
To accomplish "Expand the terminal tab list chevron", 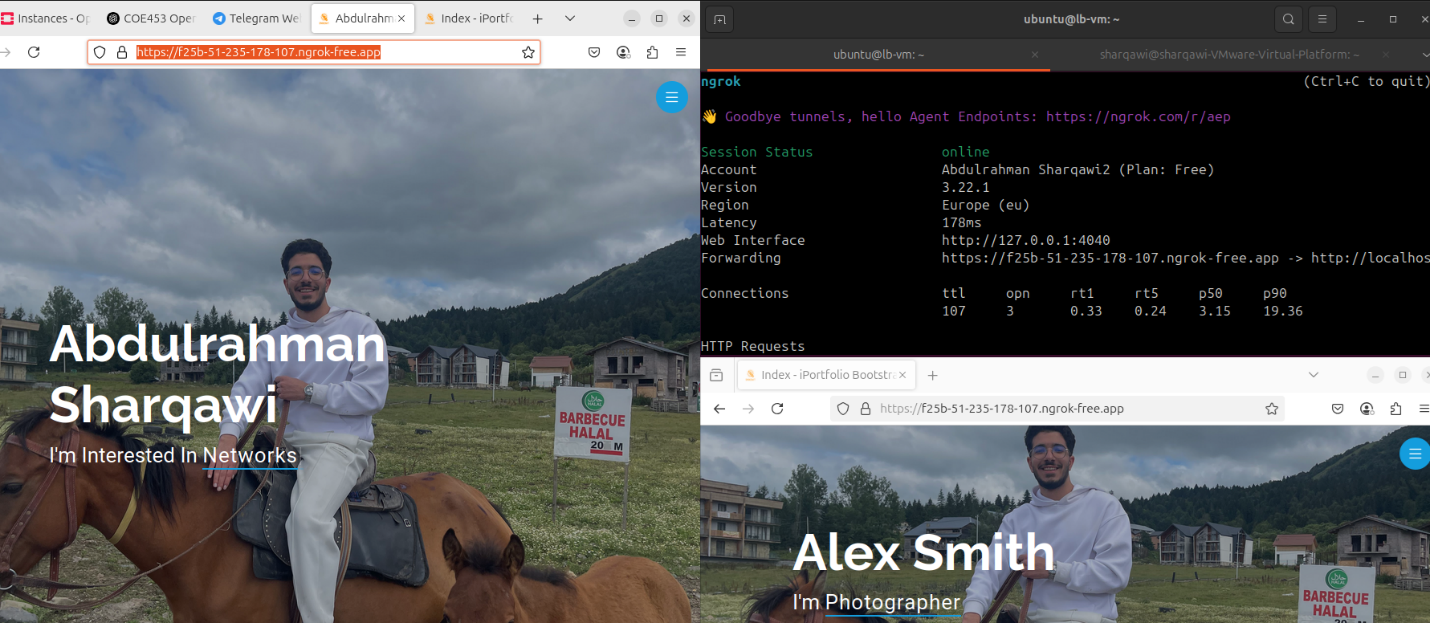I will [1424, 55].
